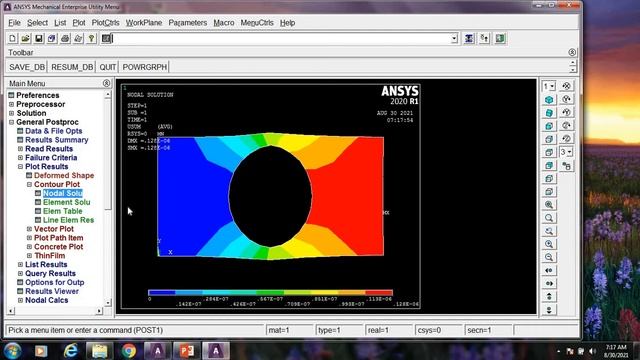This screenshot has width=640, height=360.
Task: Collapse the General Postproc tree node
Action: pyautogui.click(x=11, y=122)
